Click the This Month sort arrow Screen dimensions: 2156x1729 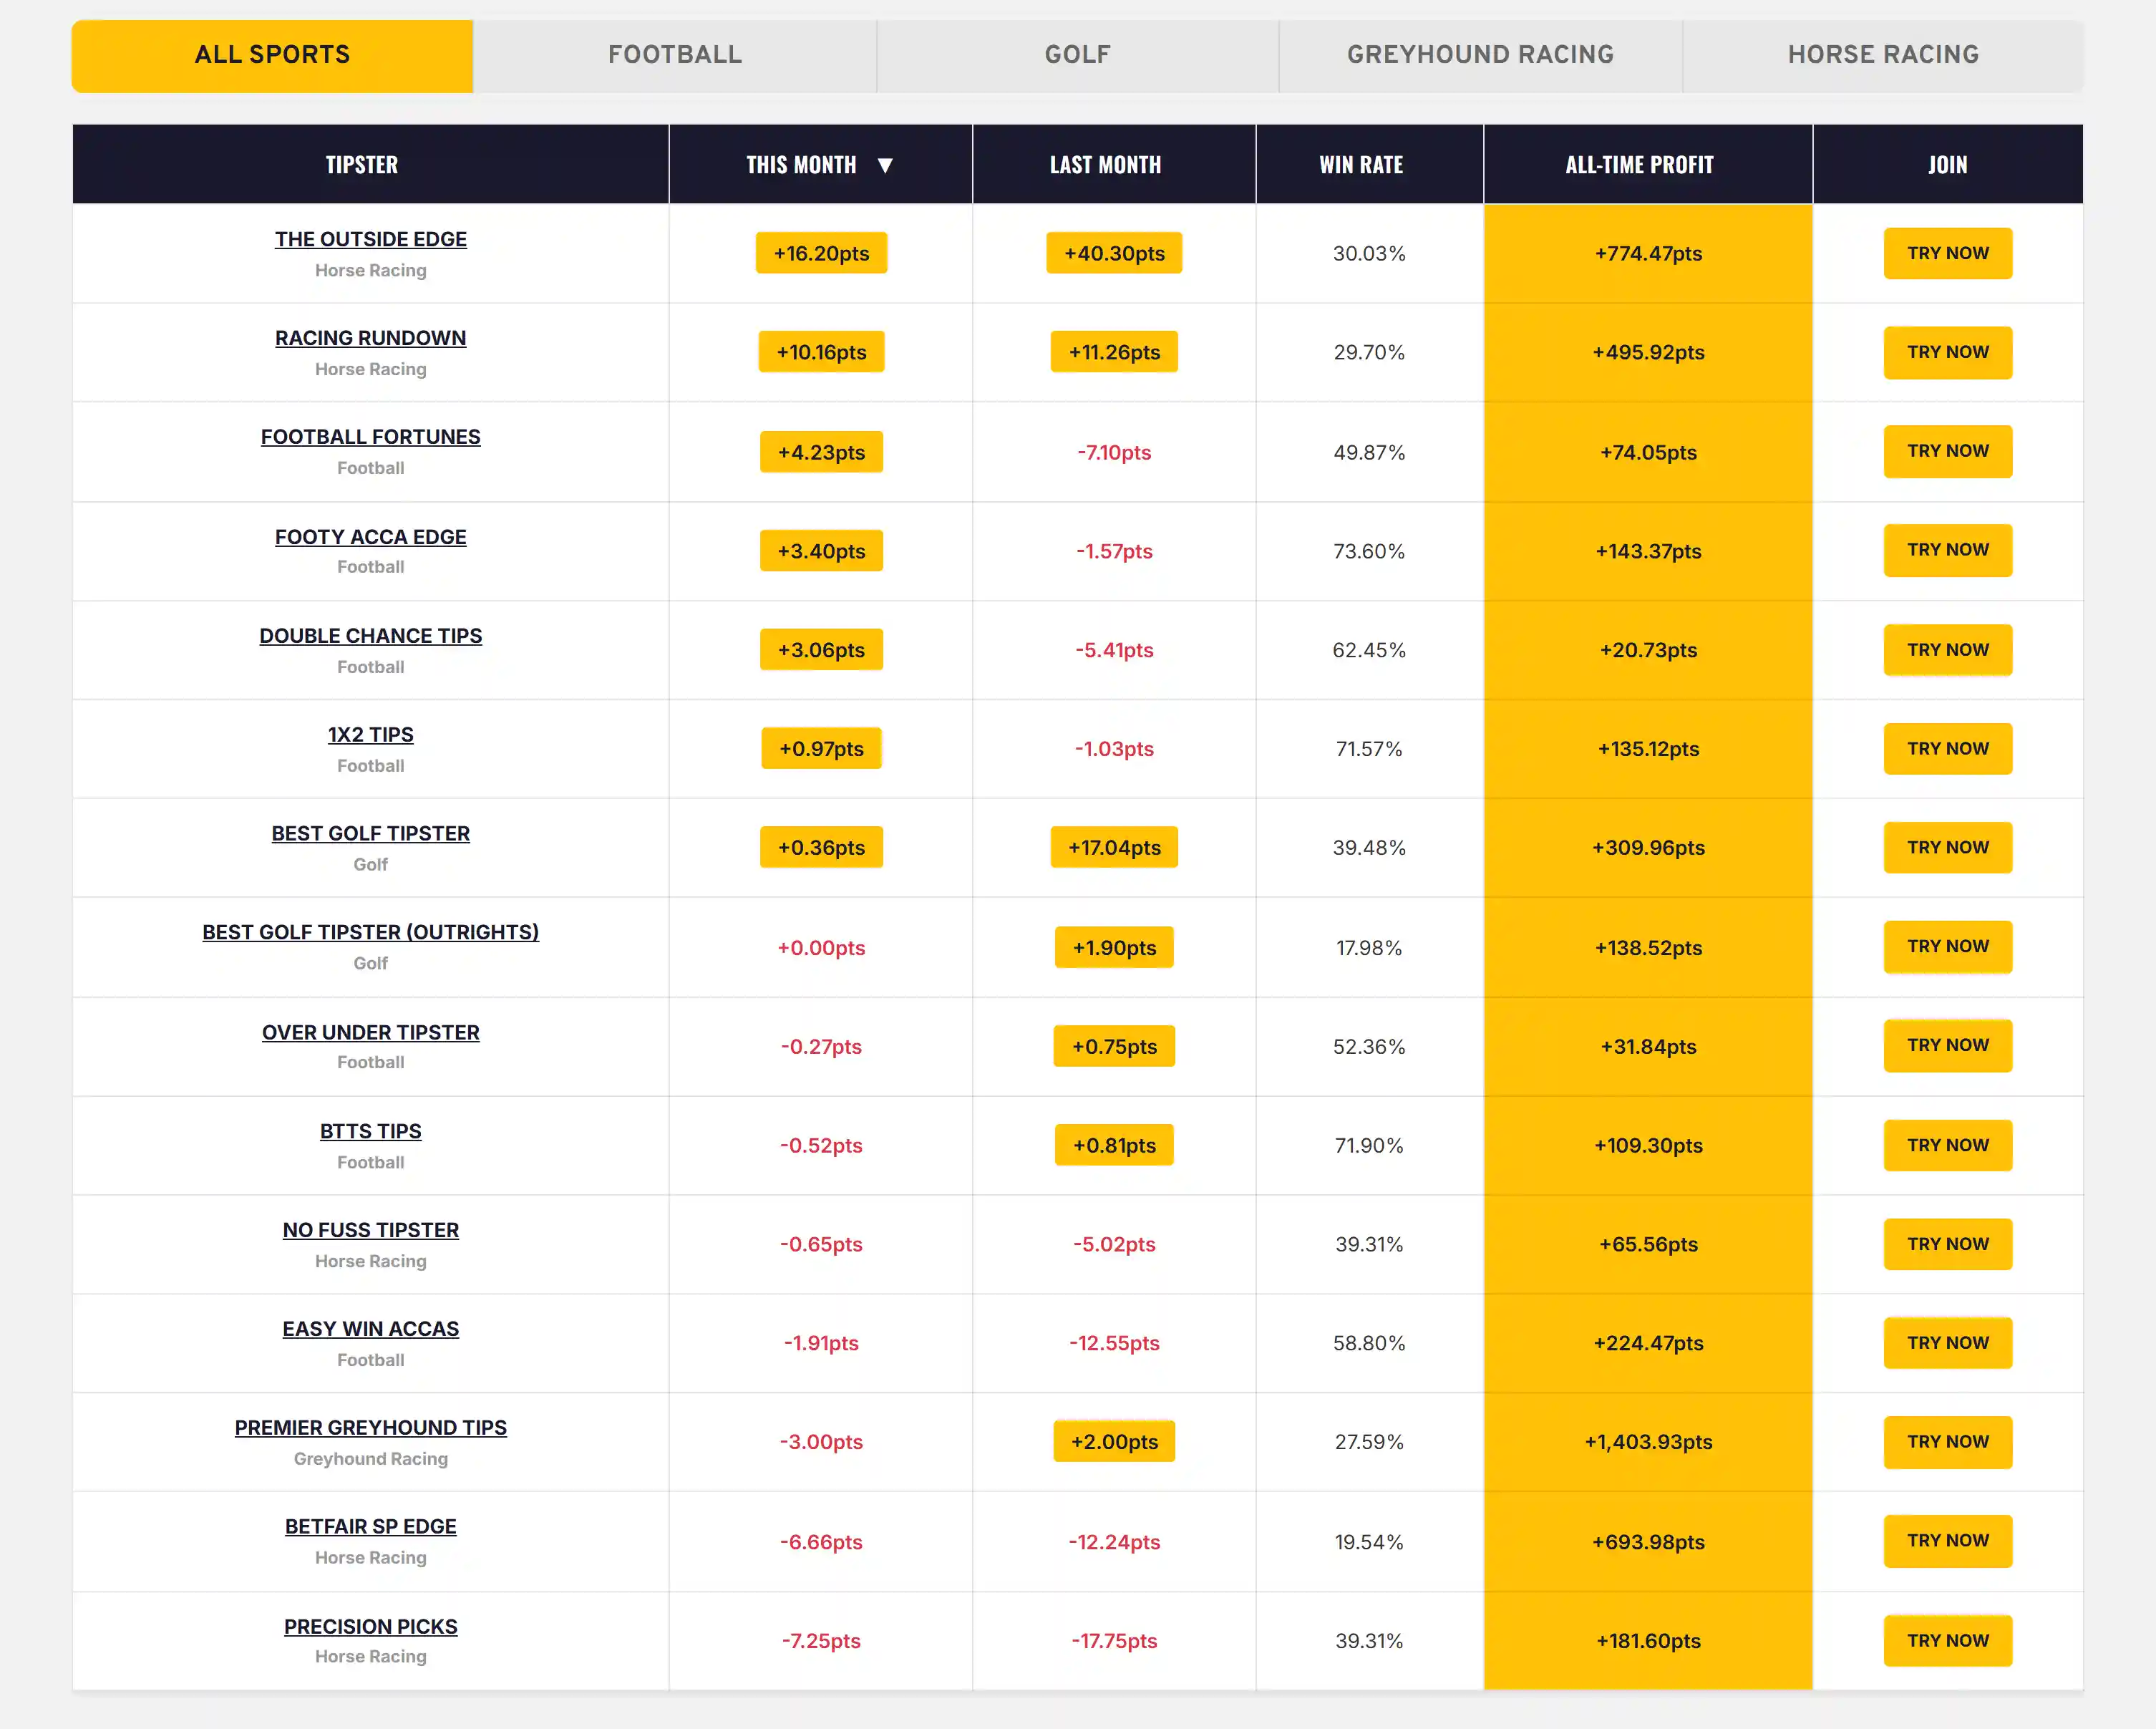(884, 165)
